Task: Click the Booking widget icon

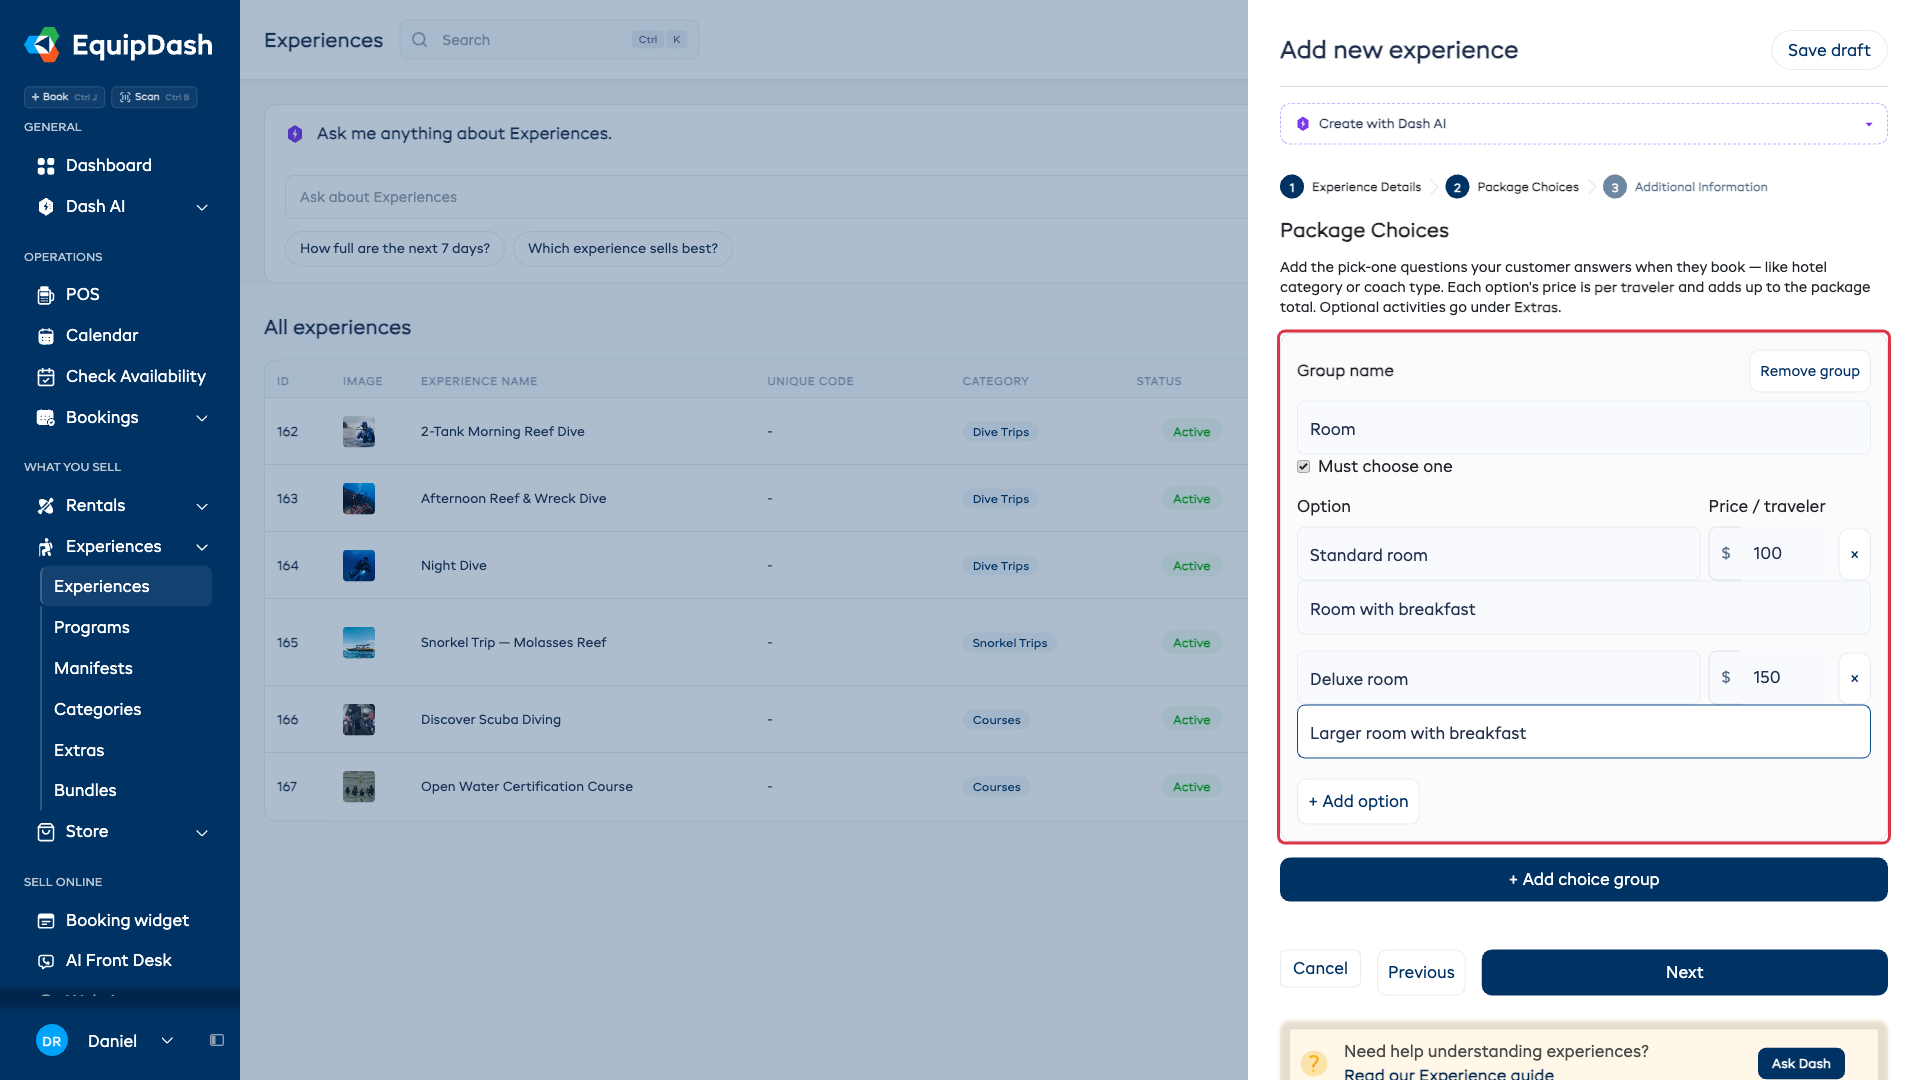Action: pyautogui.click(x=46, y=921)
